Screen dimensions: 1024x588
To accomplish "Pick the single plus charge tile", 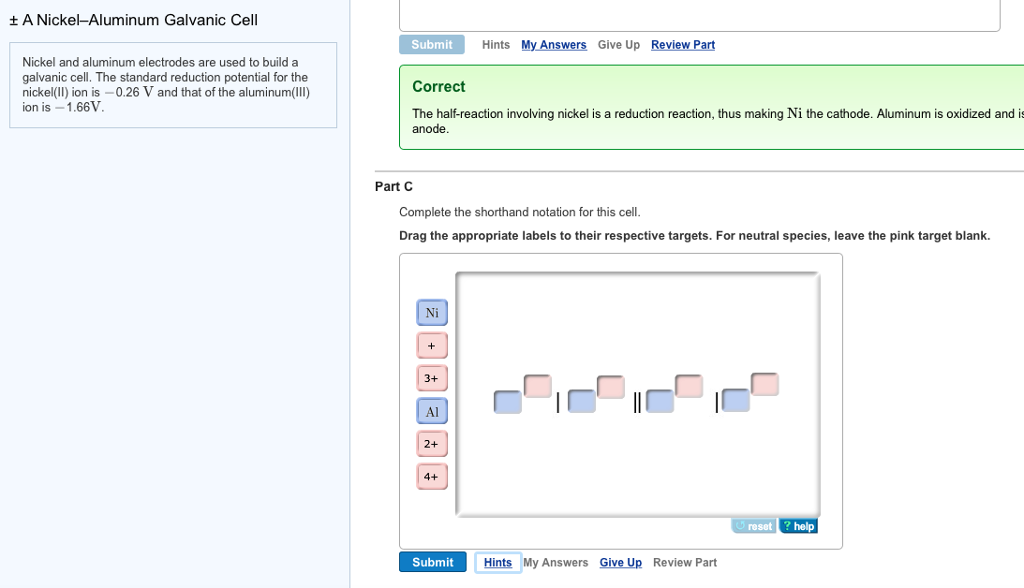I will 432,346.
